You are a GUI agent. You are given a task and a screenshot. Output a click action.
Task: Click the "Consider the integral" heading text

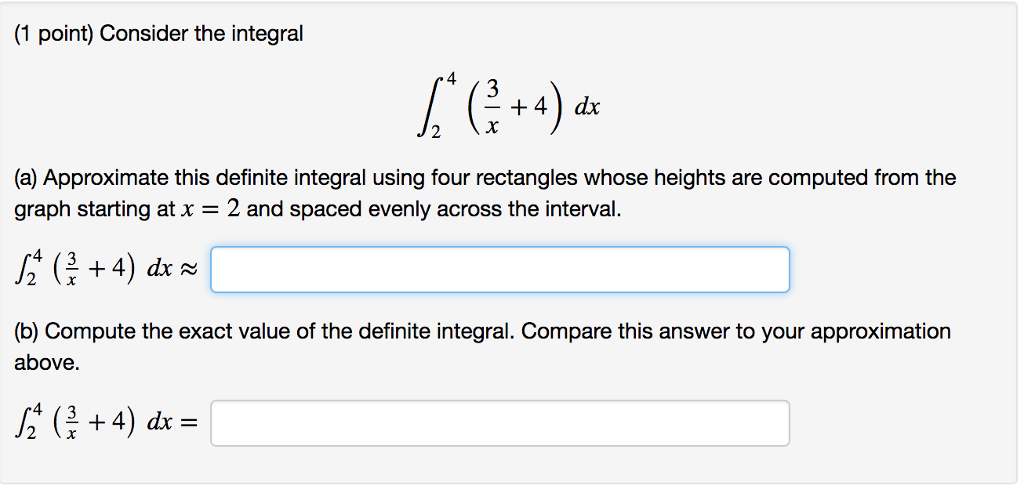[x=201, y=34]
